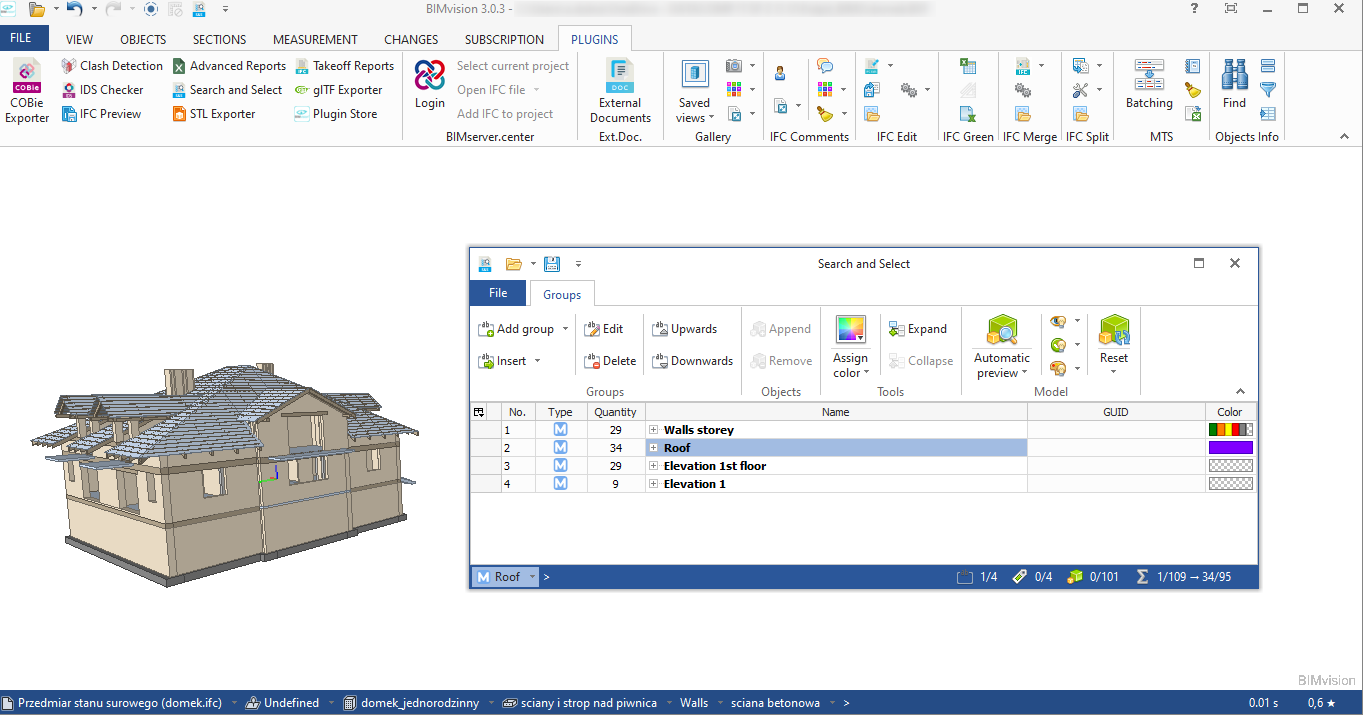Click the save icon in Search and Select title bar
1363x715 pixels.
552,264
